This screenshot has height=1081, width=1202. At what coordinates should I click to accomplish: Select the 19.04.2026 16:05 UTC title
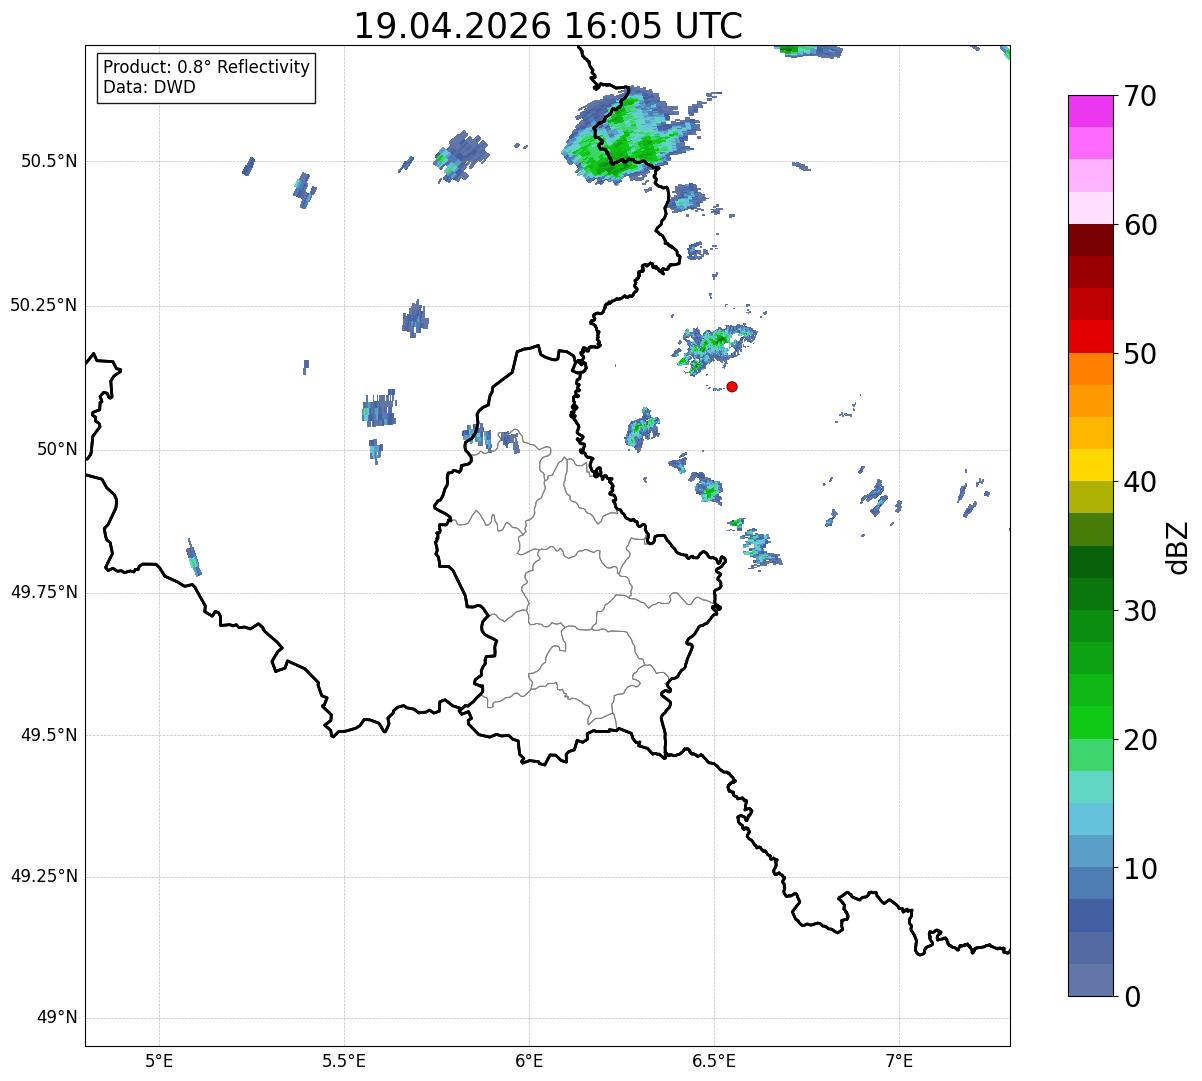[548, 26]
